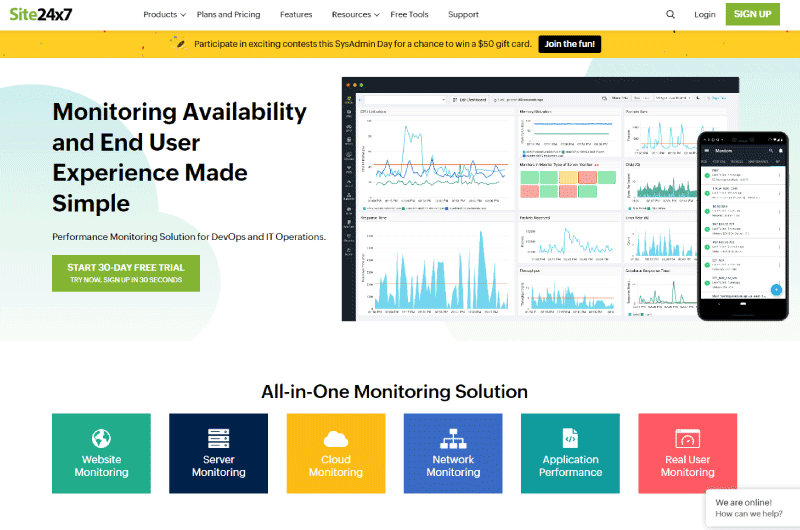Open the Support page
800x530 pixels.
pyautogui.click(x=463, y=14)
